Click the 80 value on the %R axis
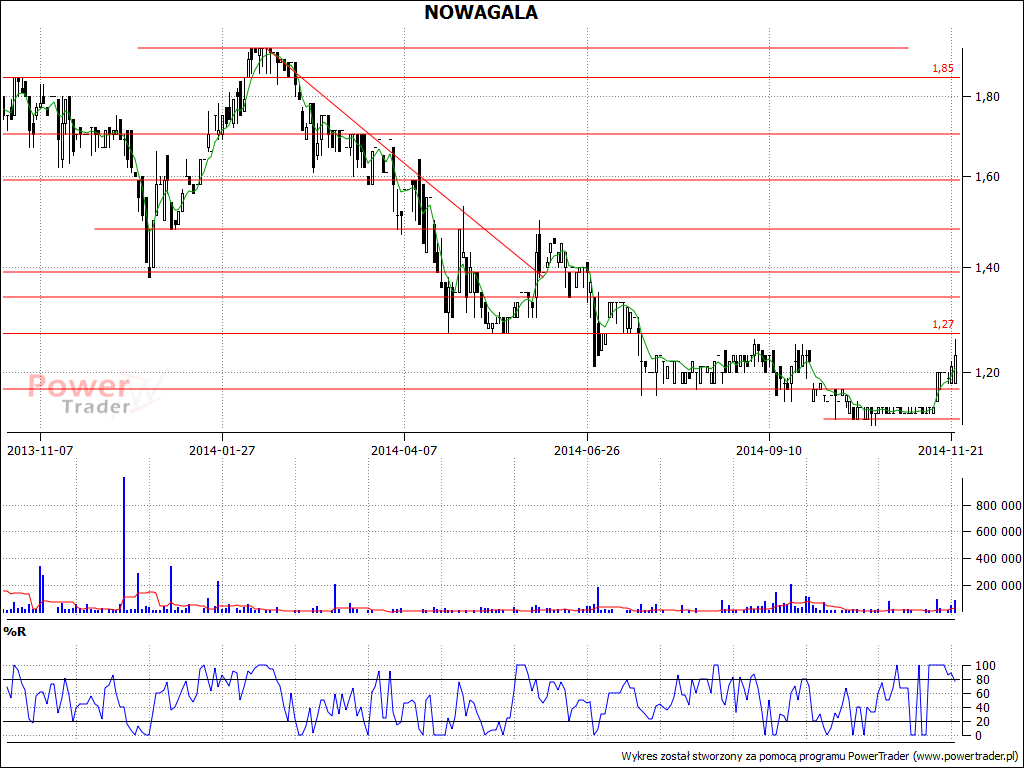 (982, 680)
